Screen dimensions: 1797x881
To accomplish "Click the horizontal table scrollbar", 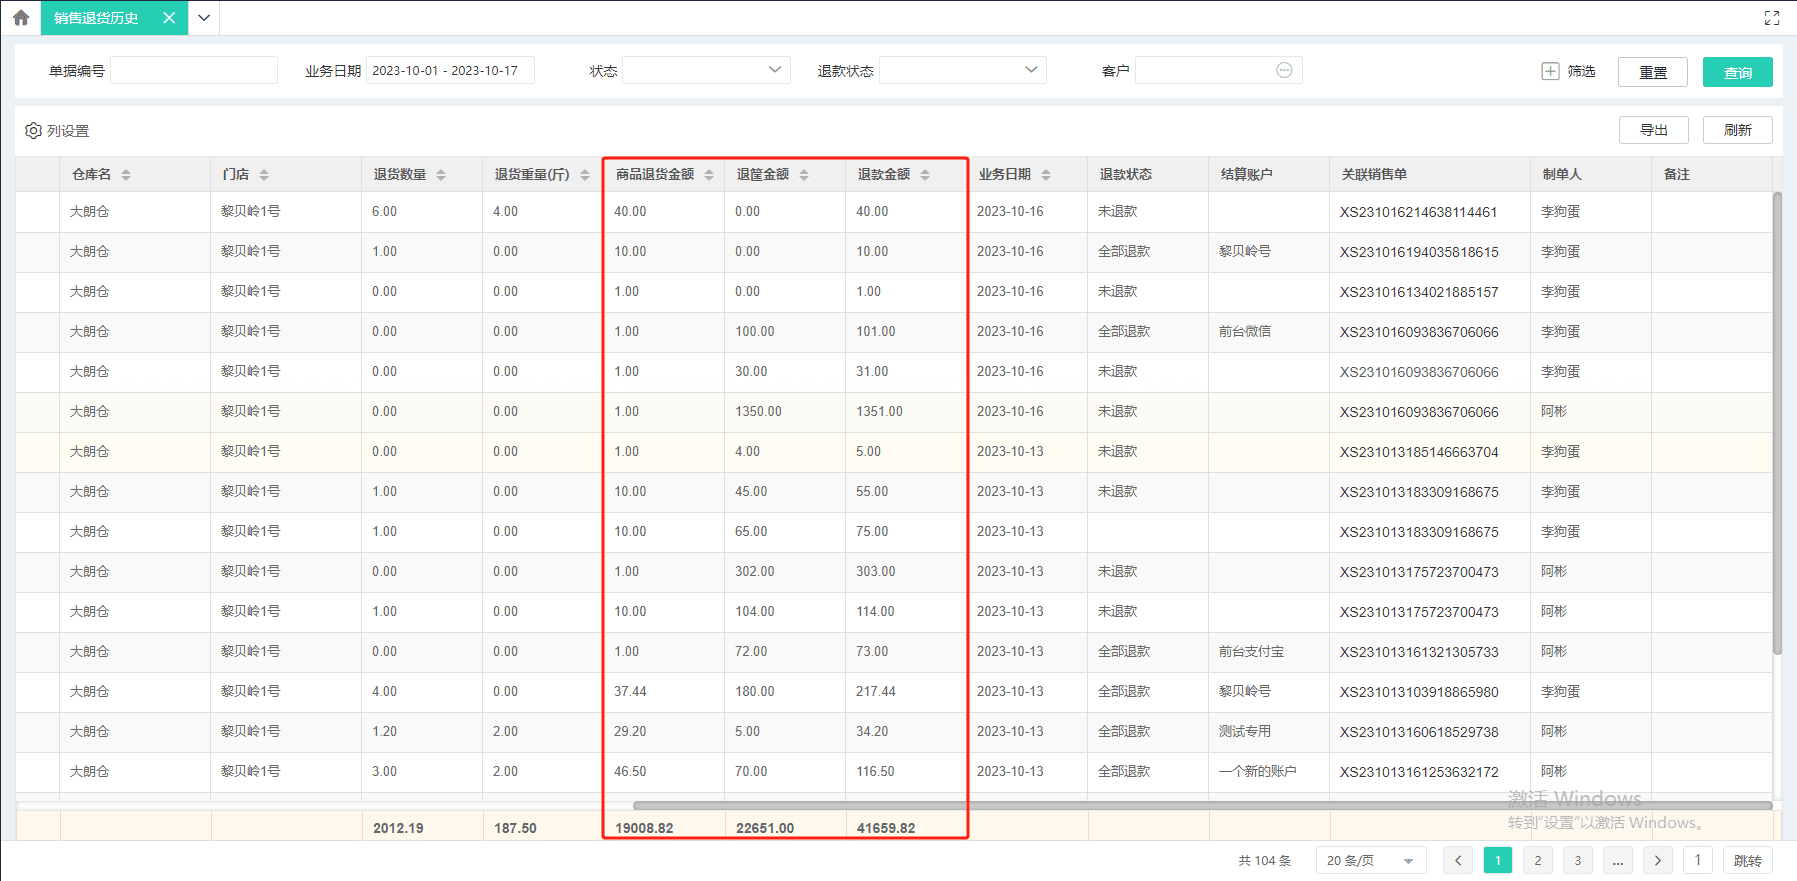I will click(x=1202, y=805).
